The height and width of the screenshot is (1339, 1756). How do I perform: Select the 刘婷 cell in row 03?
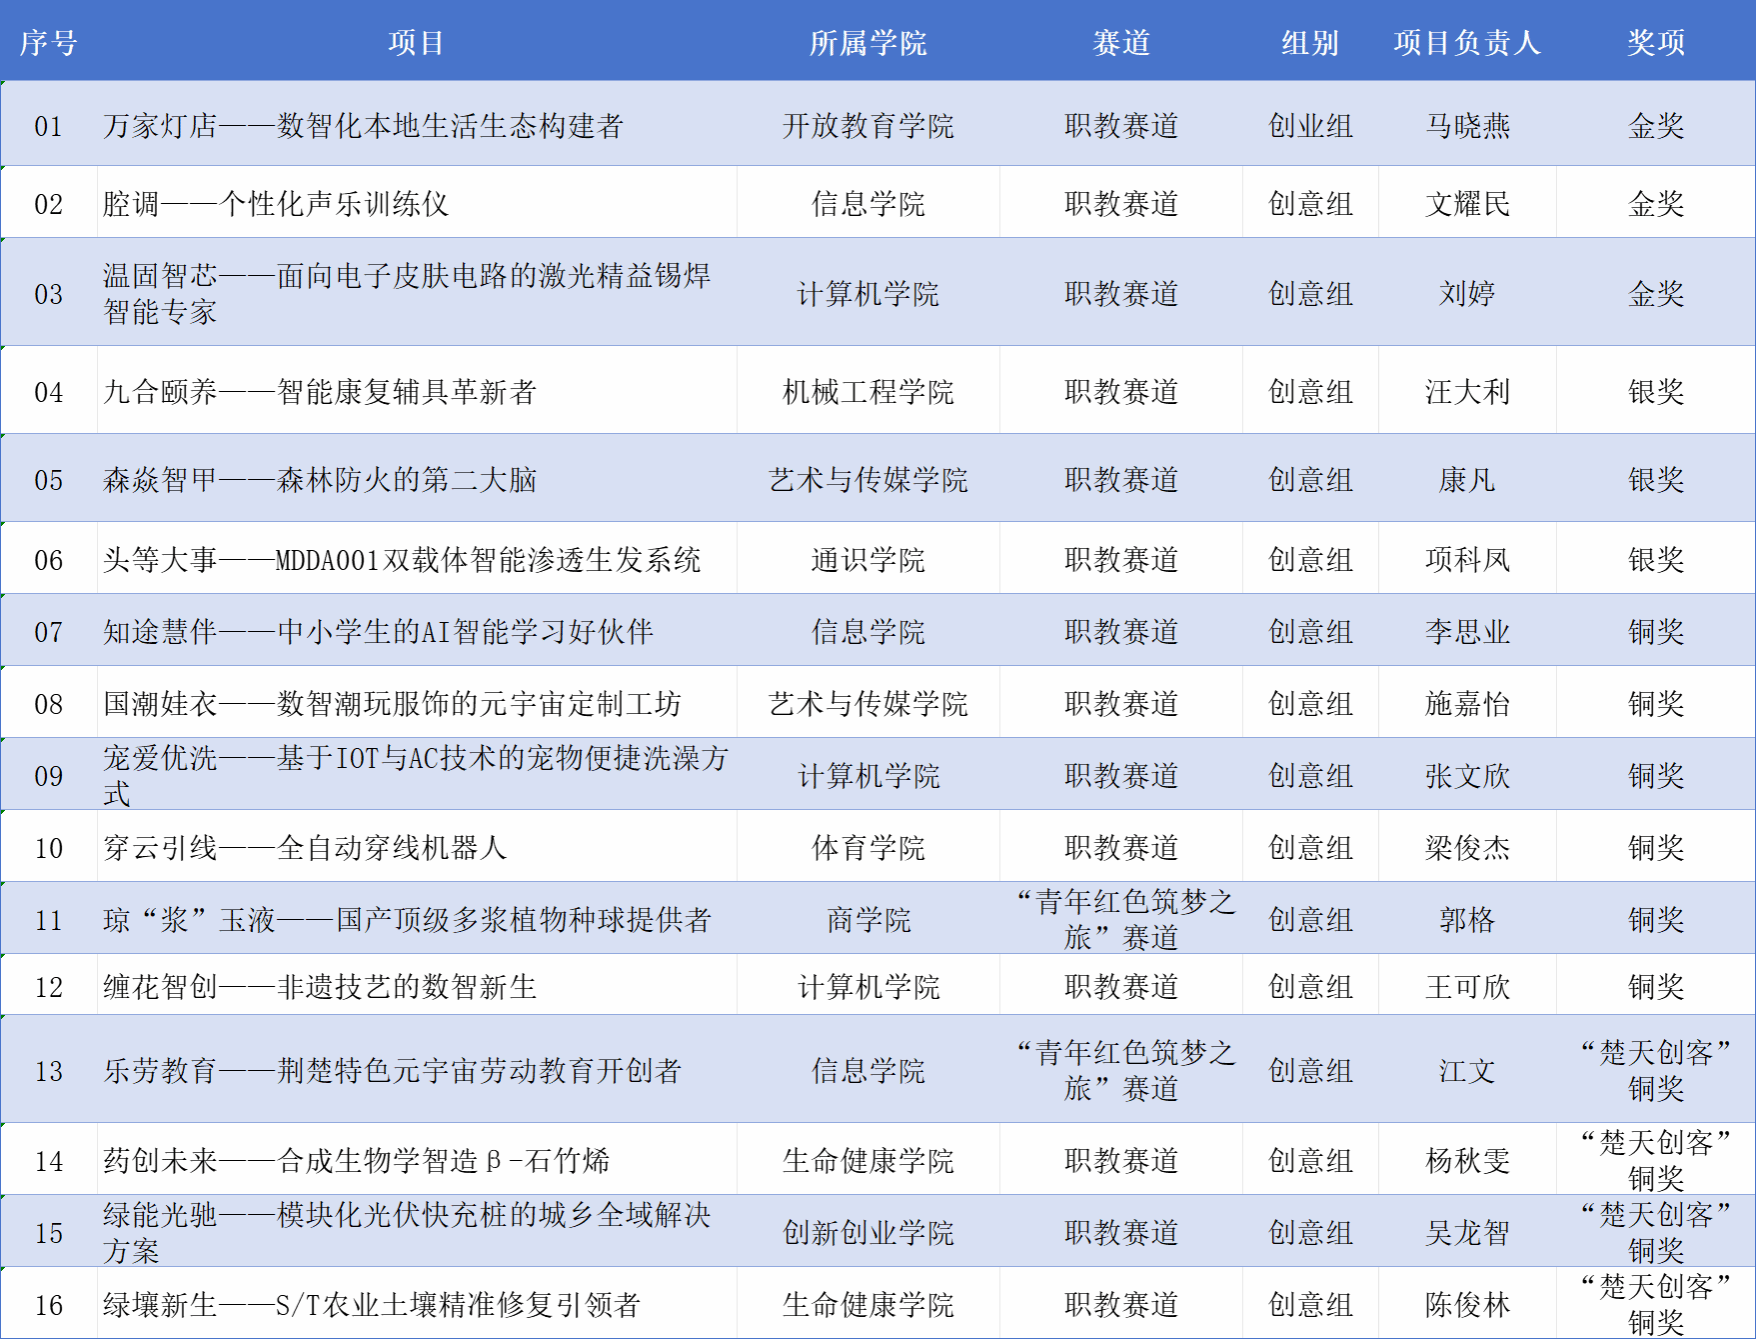[1467, 294]
